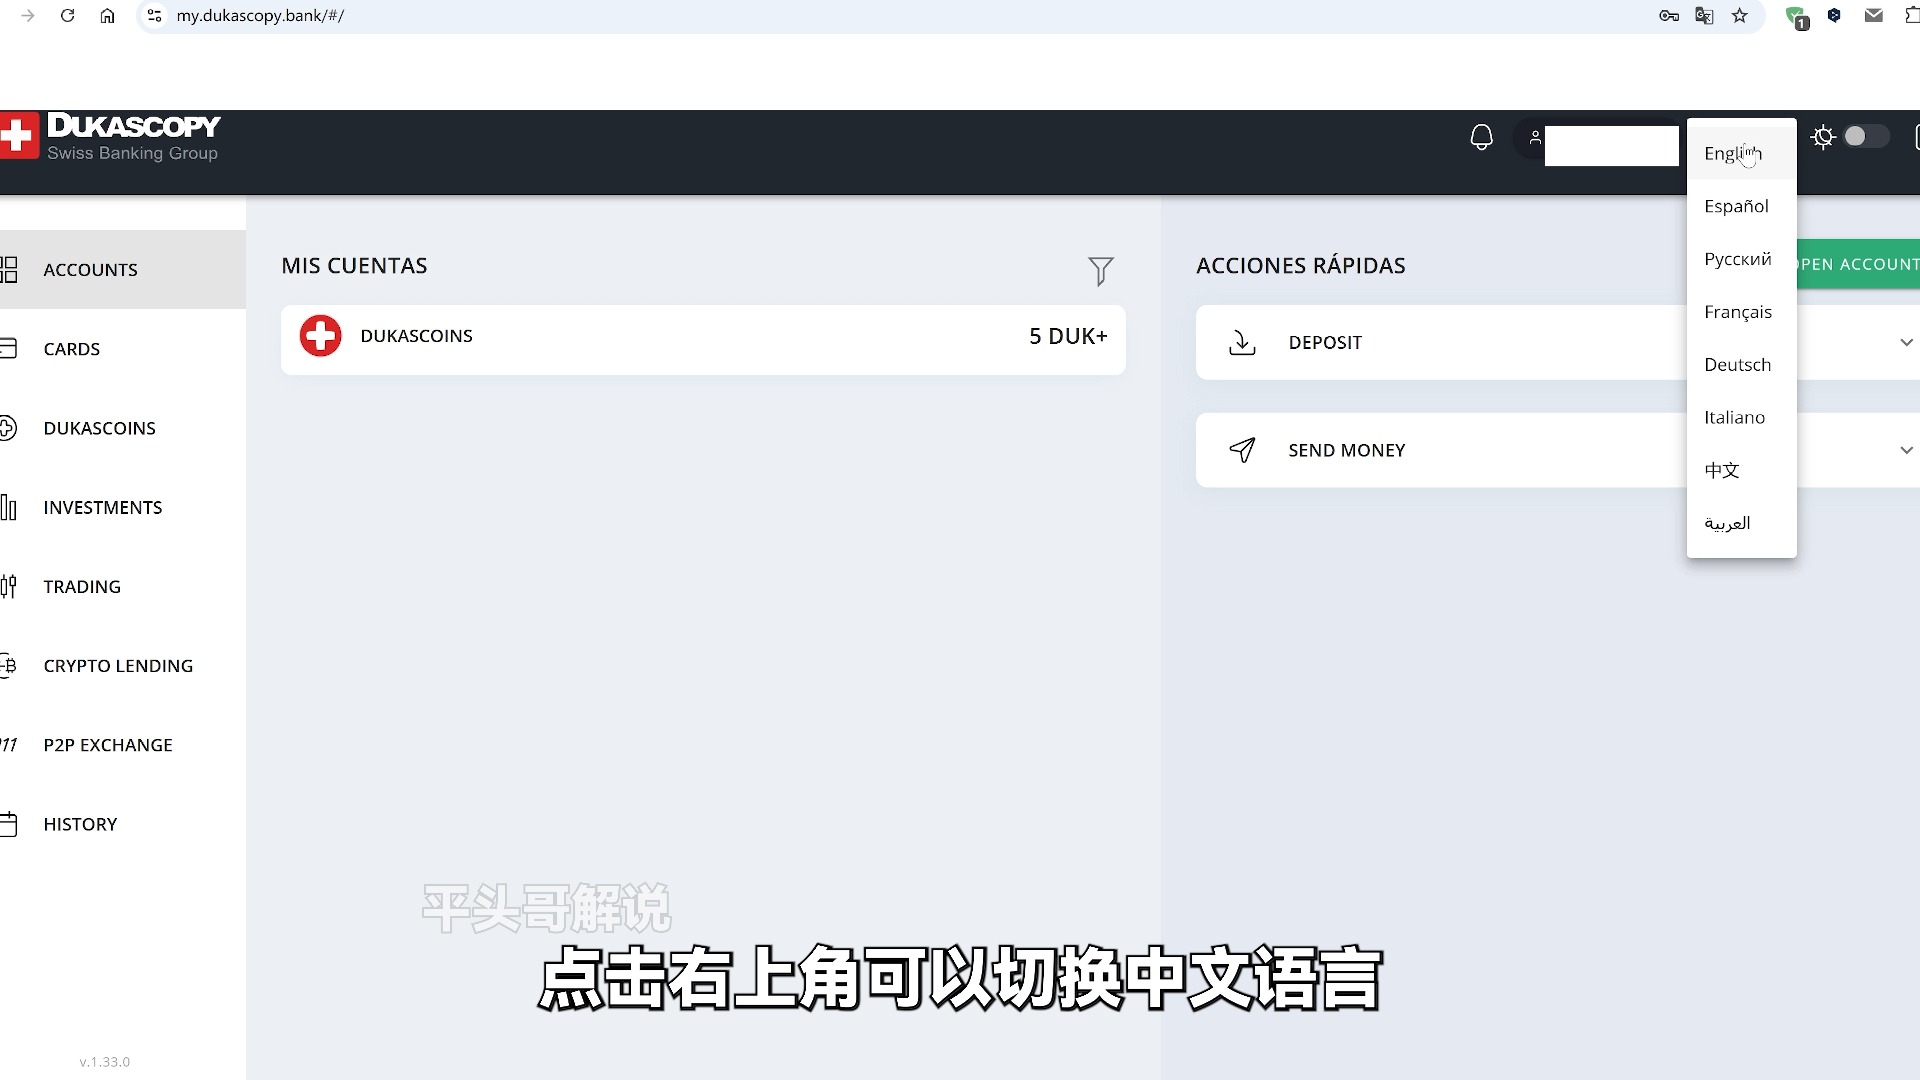Screen dimensions: 1920x1080
Task: Go forward in browser
Action: coord(28,16)
